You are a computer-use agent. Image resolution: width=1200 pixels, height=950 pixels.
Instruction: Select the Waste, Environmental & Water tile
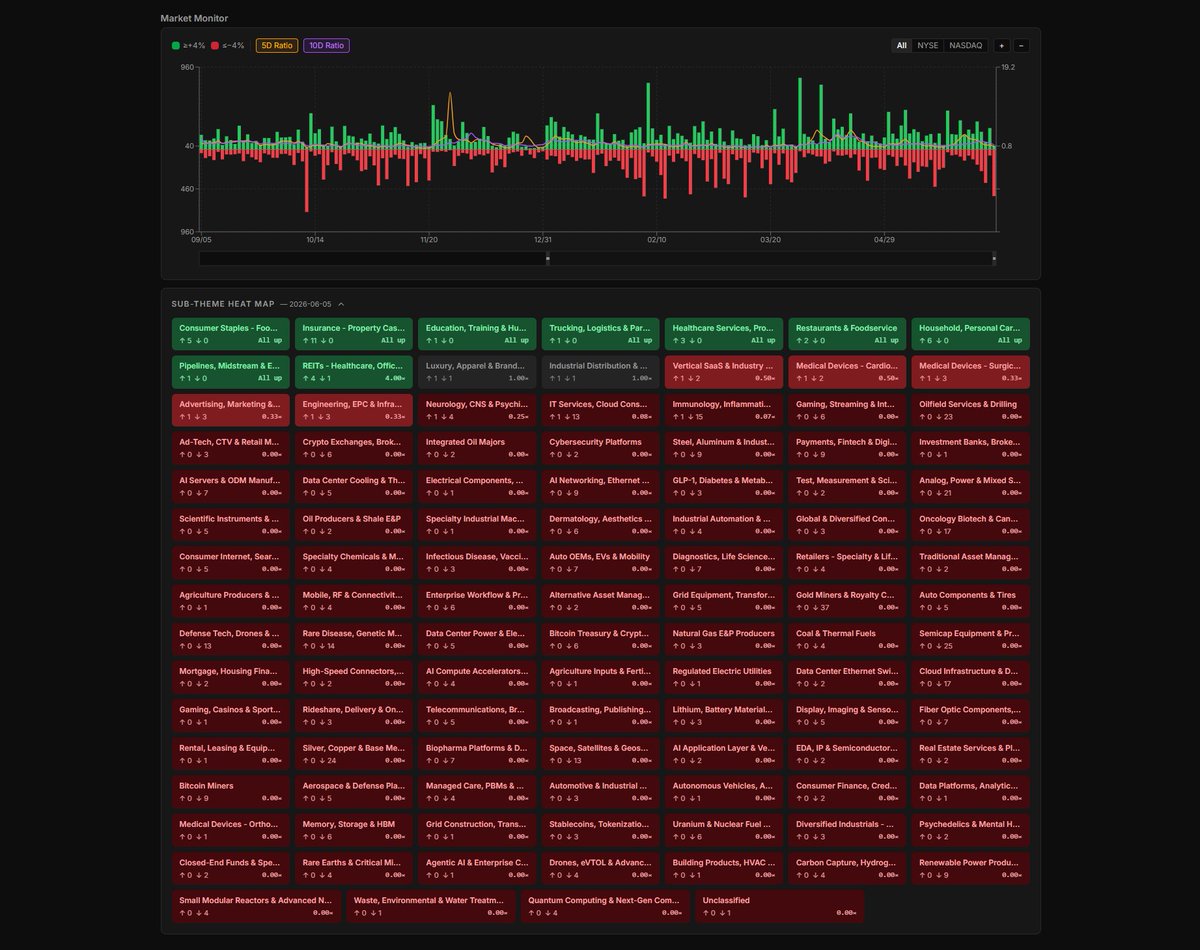click(430, 907)
